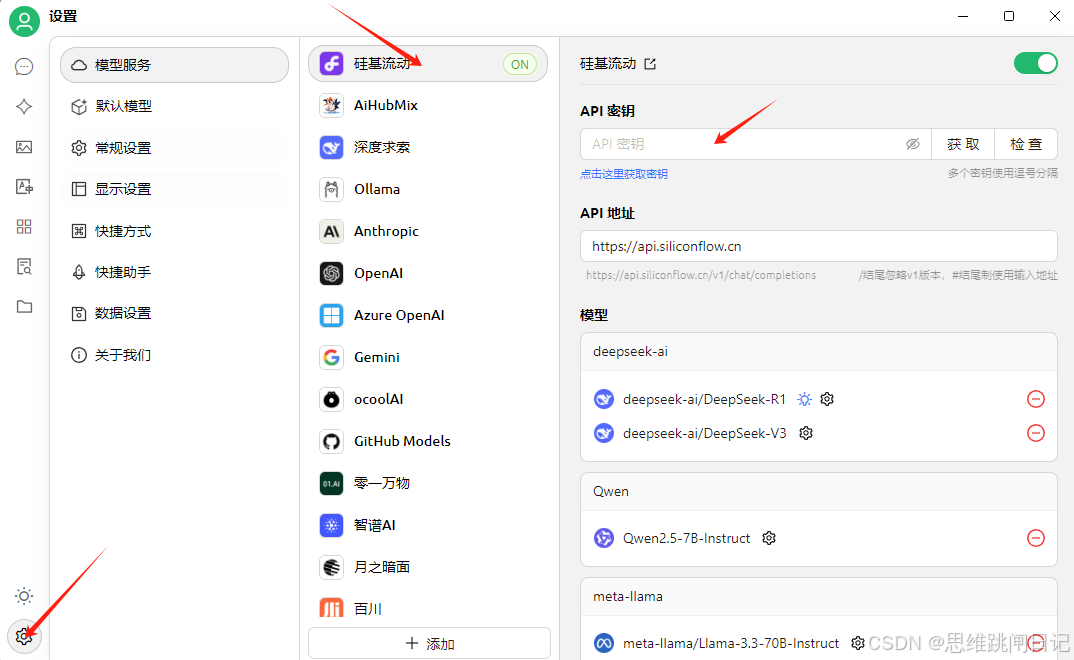Image resolution: width=1074 pixels, height=660 pixels.
Task: Open the 关于我们 settings section
Action: pos(175,355)
